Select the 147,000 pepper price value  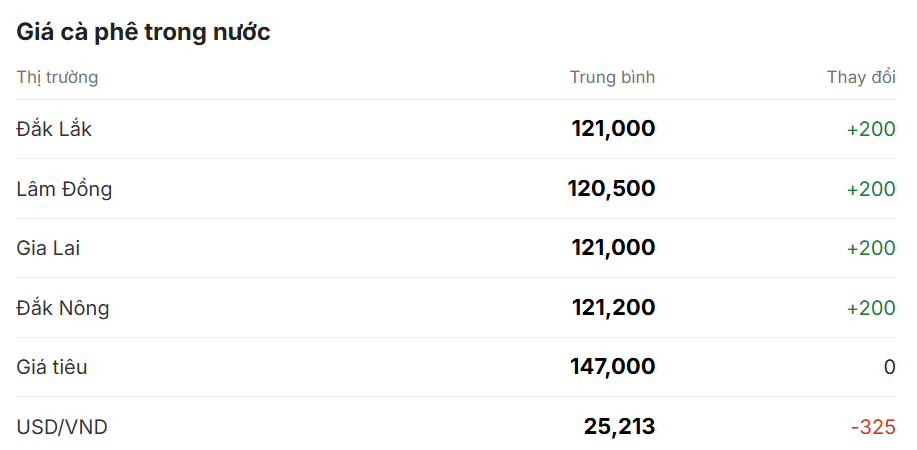coord(612,367)
